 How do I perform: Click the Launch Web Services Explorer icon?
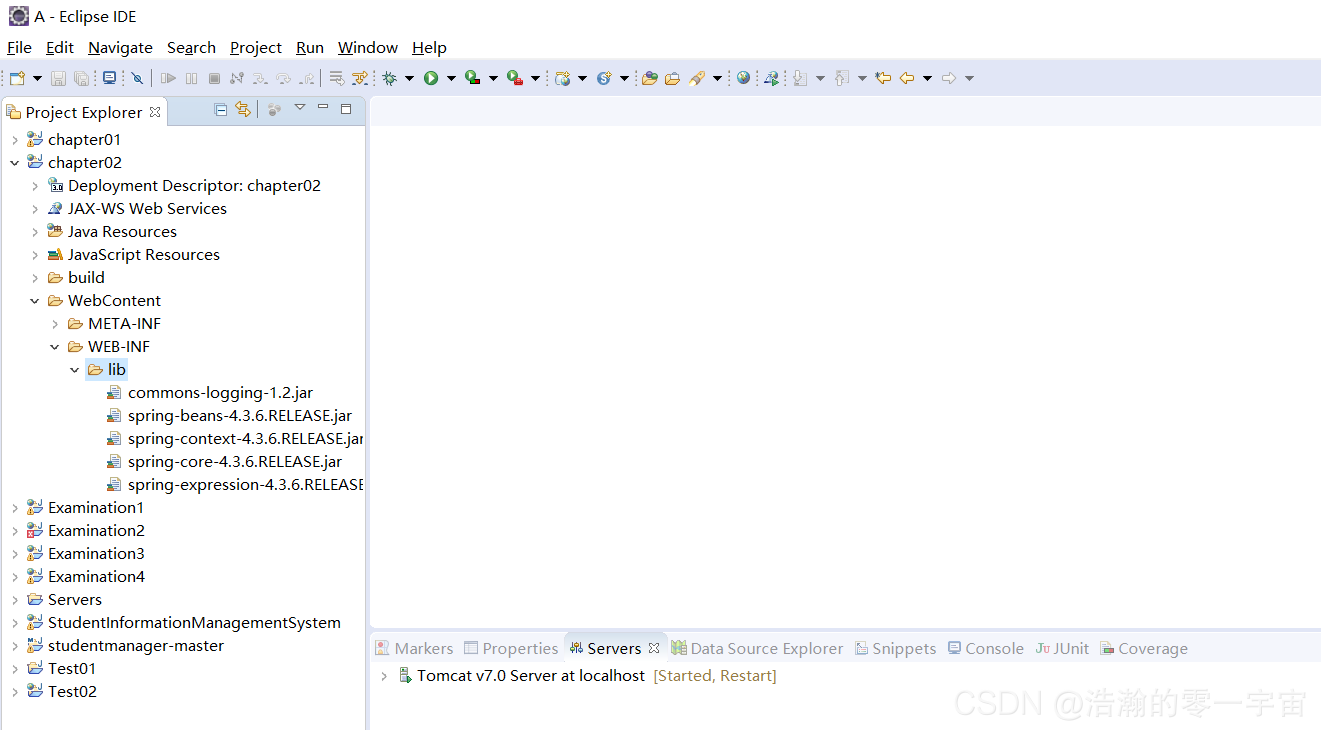tap(771, 78)
